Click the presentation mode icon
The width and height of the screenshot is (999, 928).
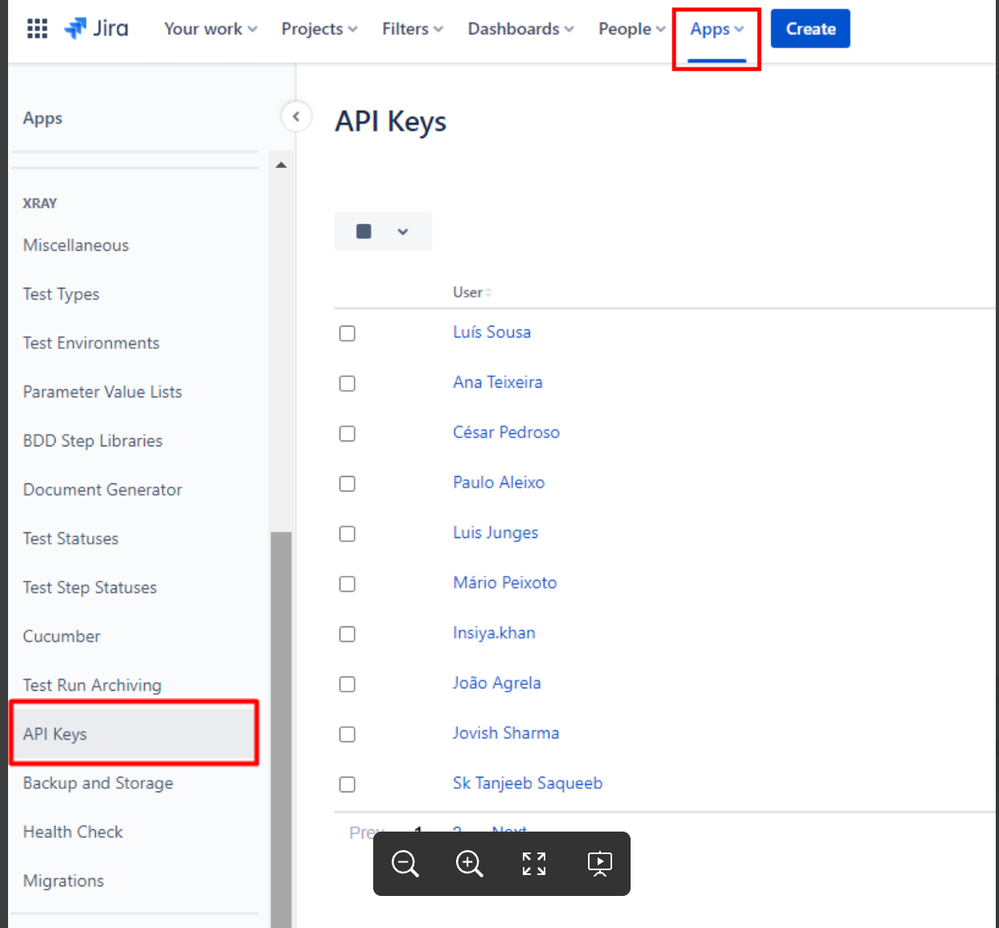(x=600, y=864)
